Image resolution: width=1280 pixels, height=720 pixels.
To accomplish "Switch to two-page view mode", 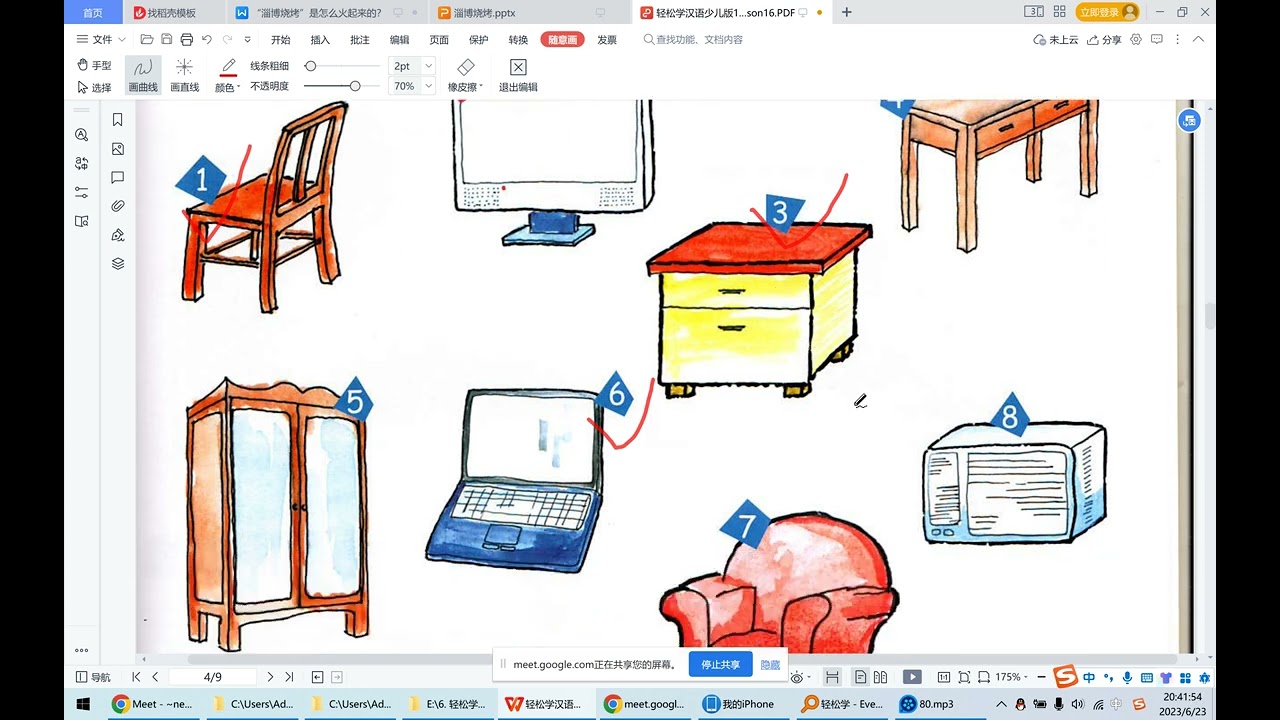I will (880, 677).
